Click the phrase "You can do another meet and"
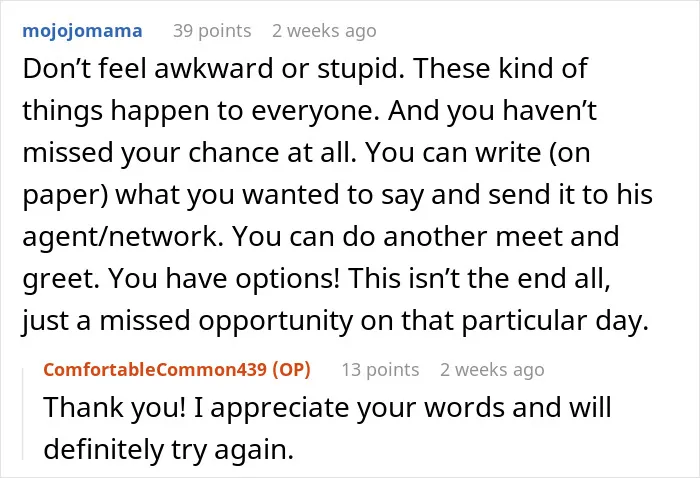The image size is (700, 478). pos(425,237)
